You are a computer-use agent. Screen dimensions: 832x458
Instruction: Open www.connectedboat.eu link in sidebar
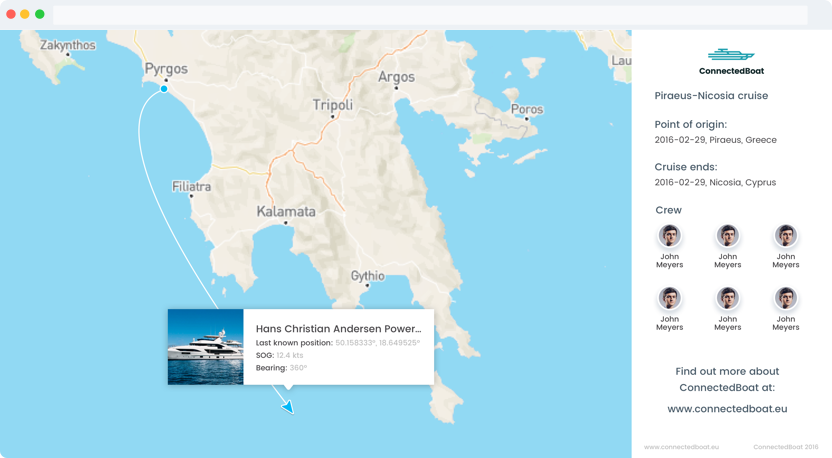(x=727, y=408)
